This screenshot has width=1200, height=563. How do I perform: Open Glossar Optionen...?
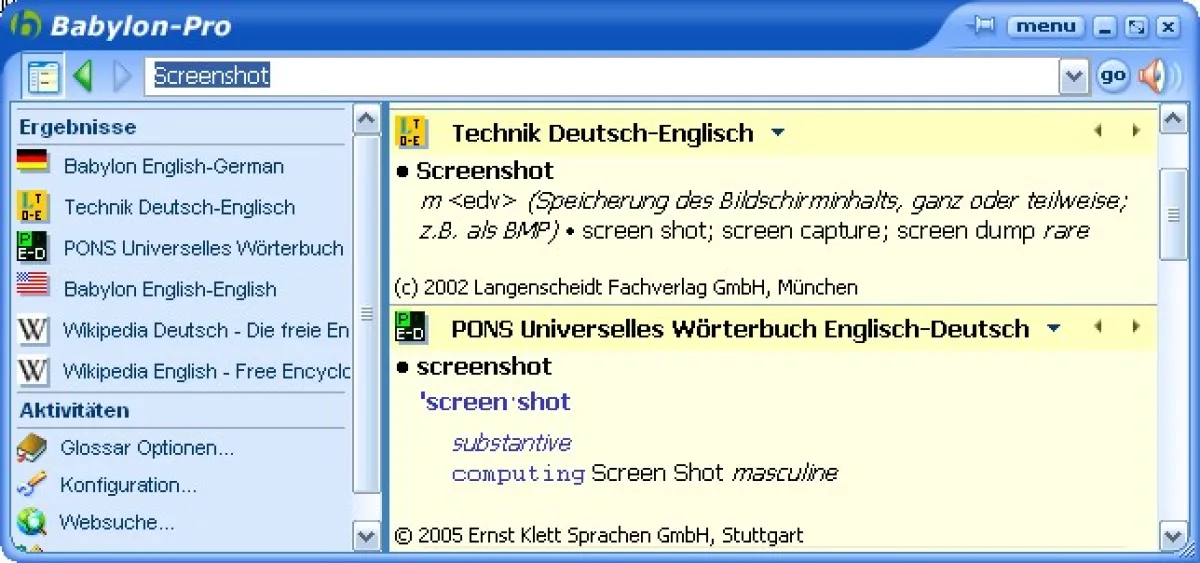point(147,448)
